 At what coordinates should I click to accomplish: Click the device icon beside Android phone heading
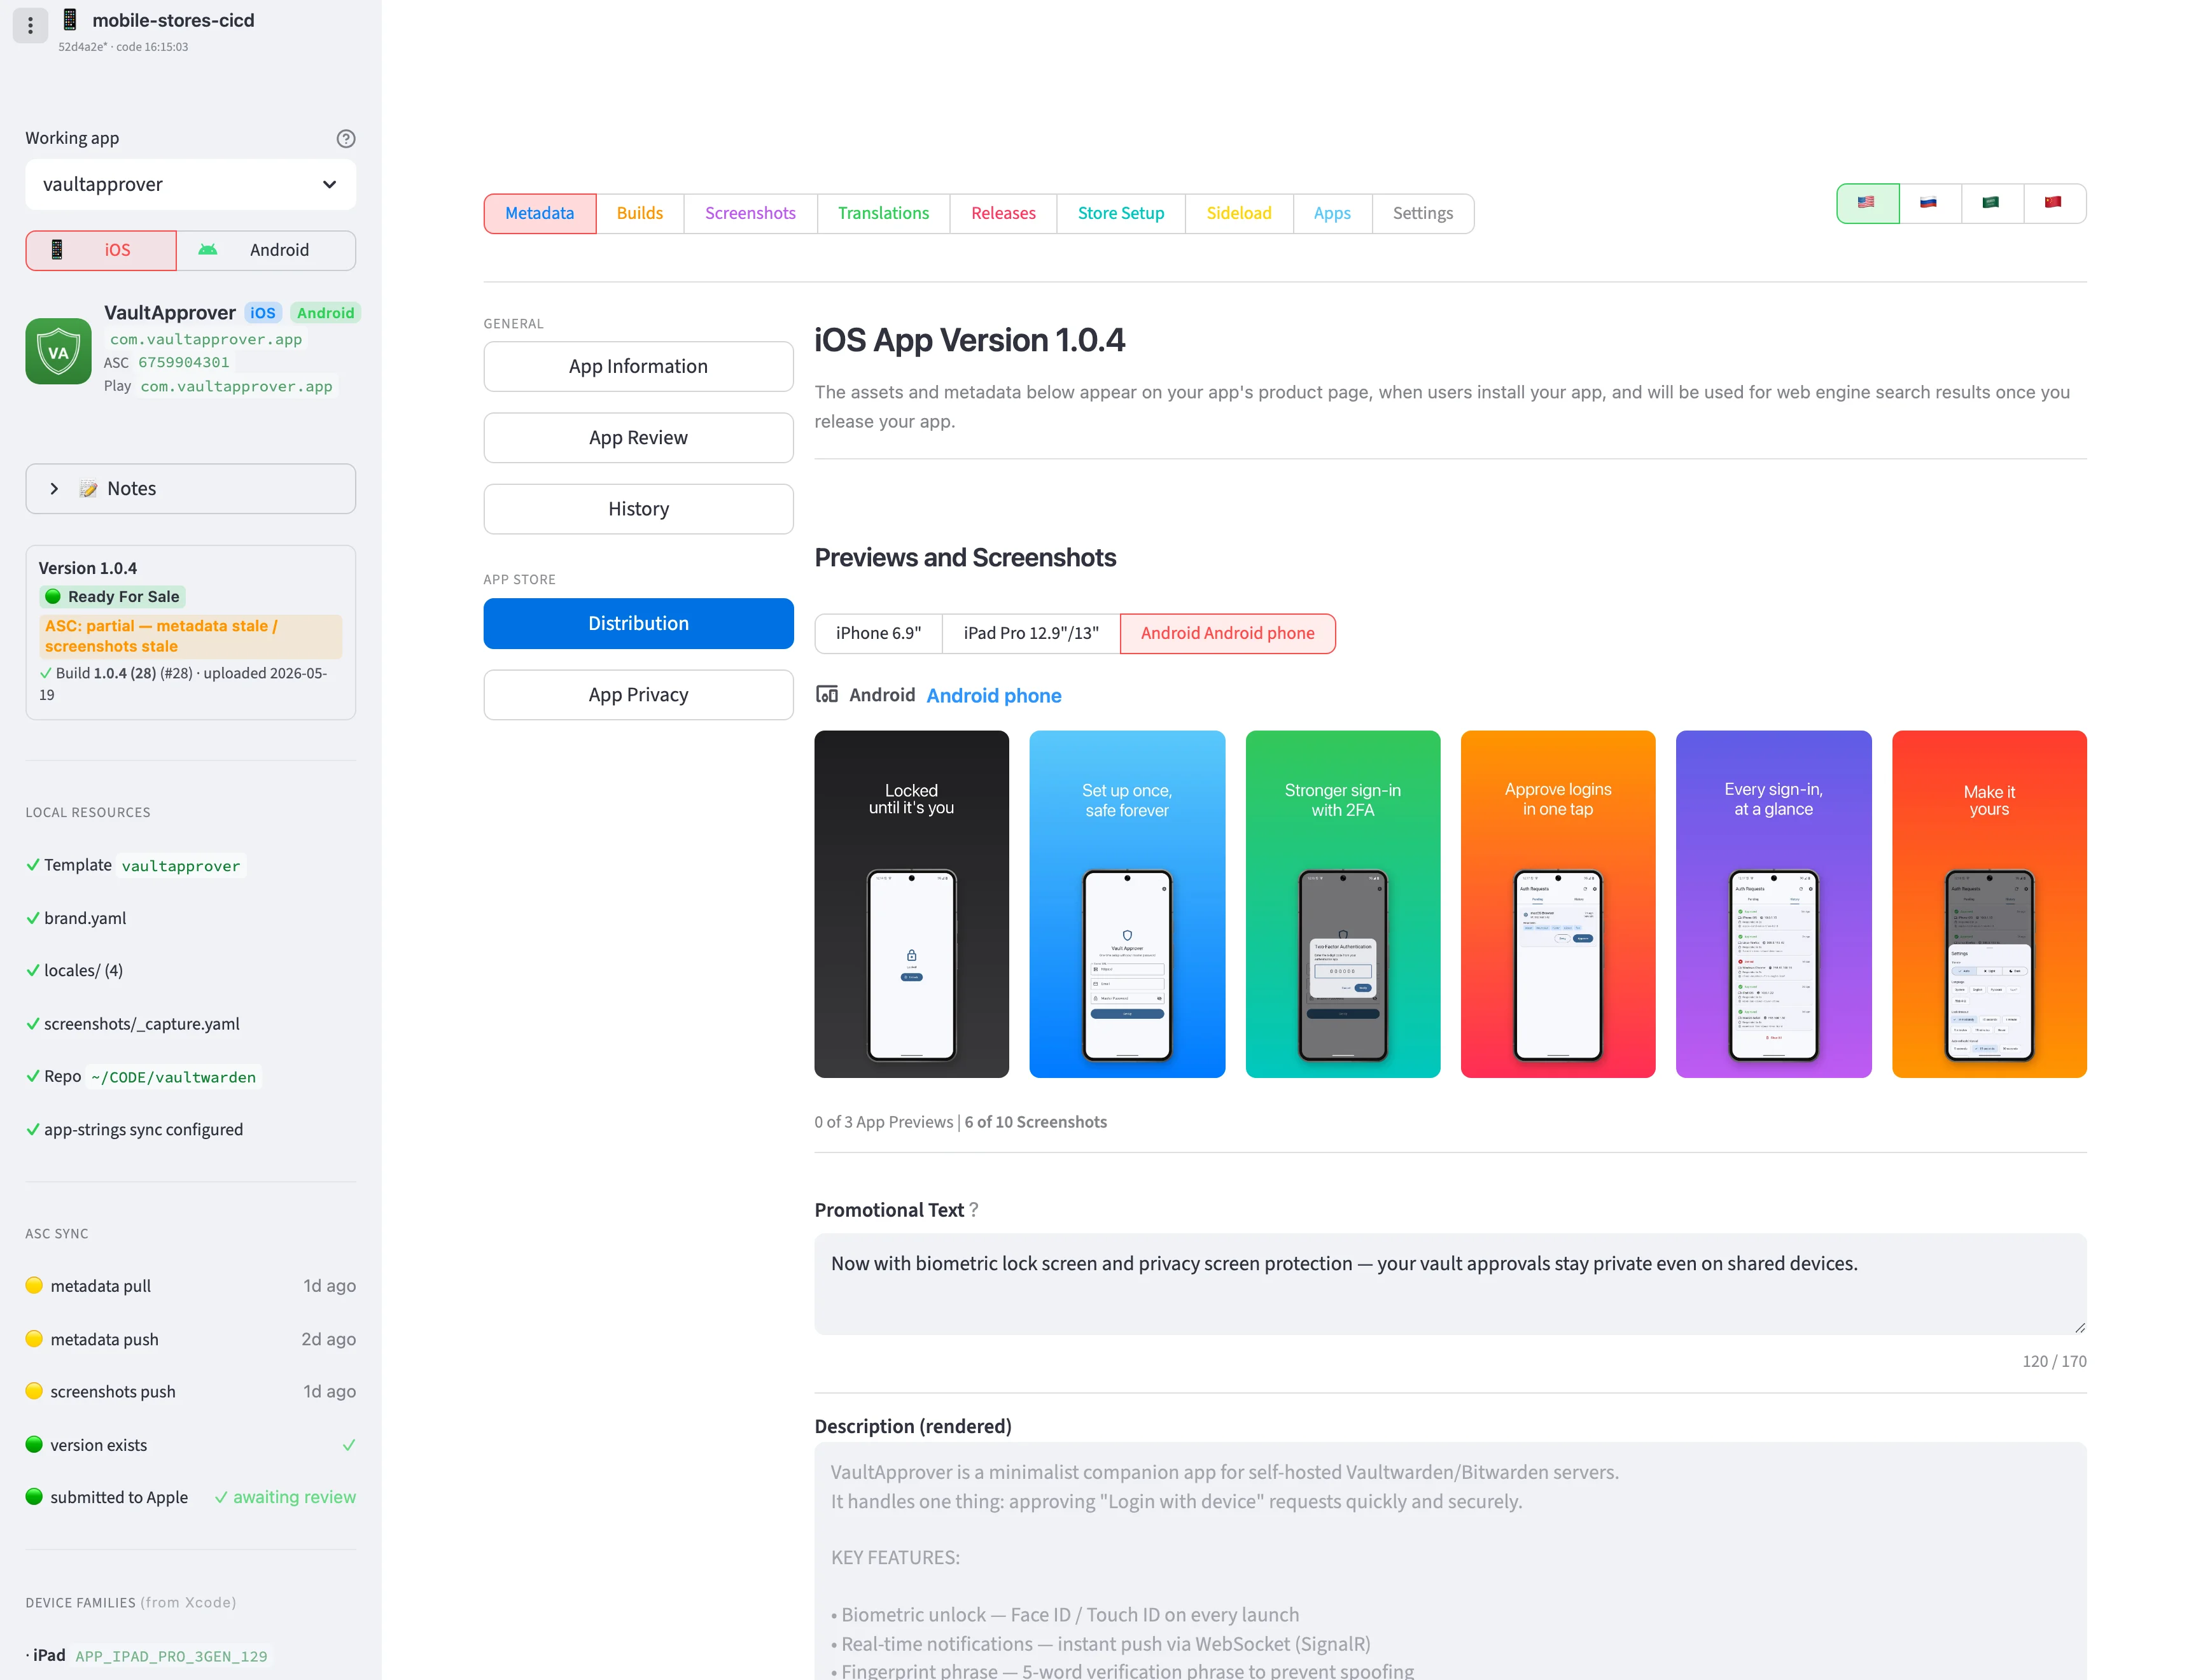coord(826,694)
